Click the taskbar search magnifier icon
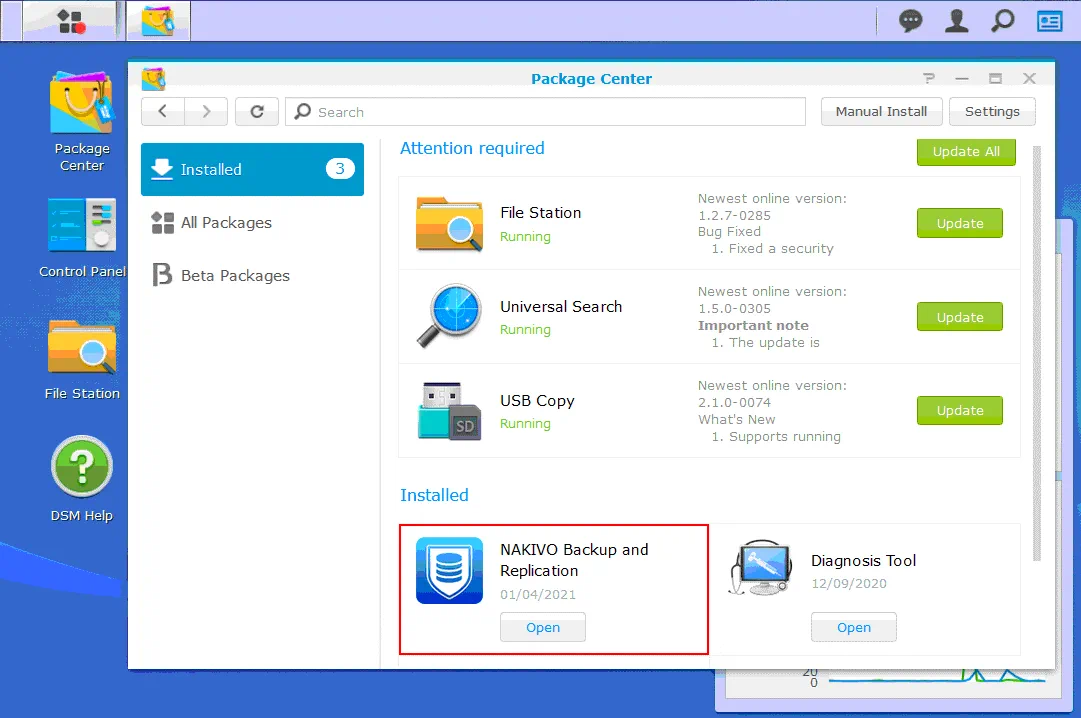The width and height of the screenshot is (1081, 718). click(1002, 21)
